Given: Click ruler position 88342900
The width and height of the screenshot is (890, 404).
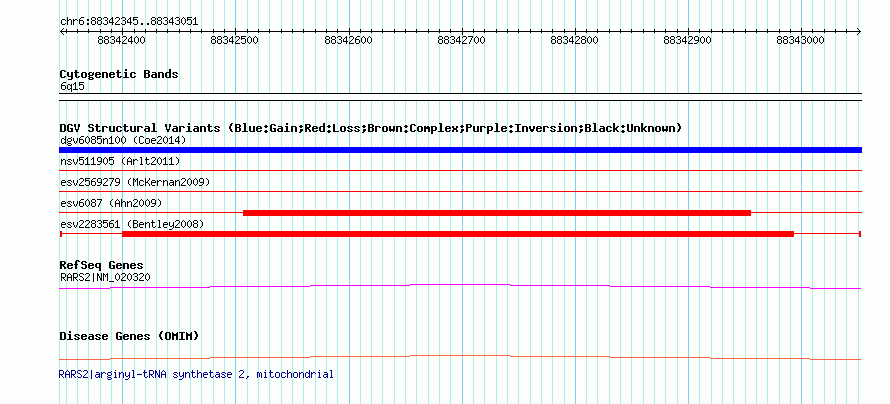Looking at the screenshot, I should (x=687, y=40).
